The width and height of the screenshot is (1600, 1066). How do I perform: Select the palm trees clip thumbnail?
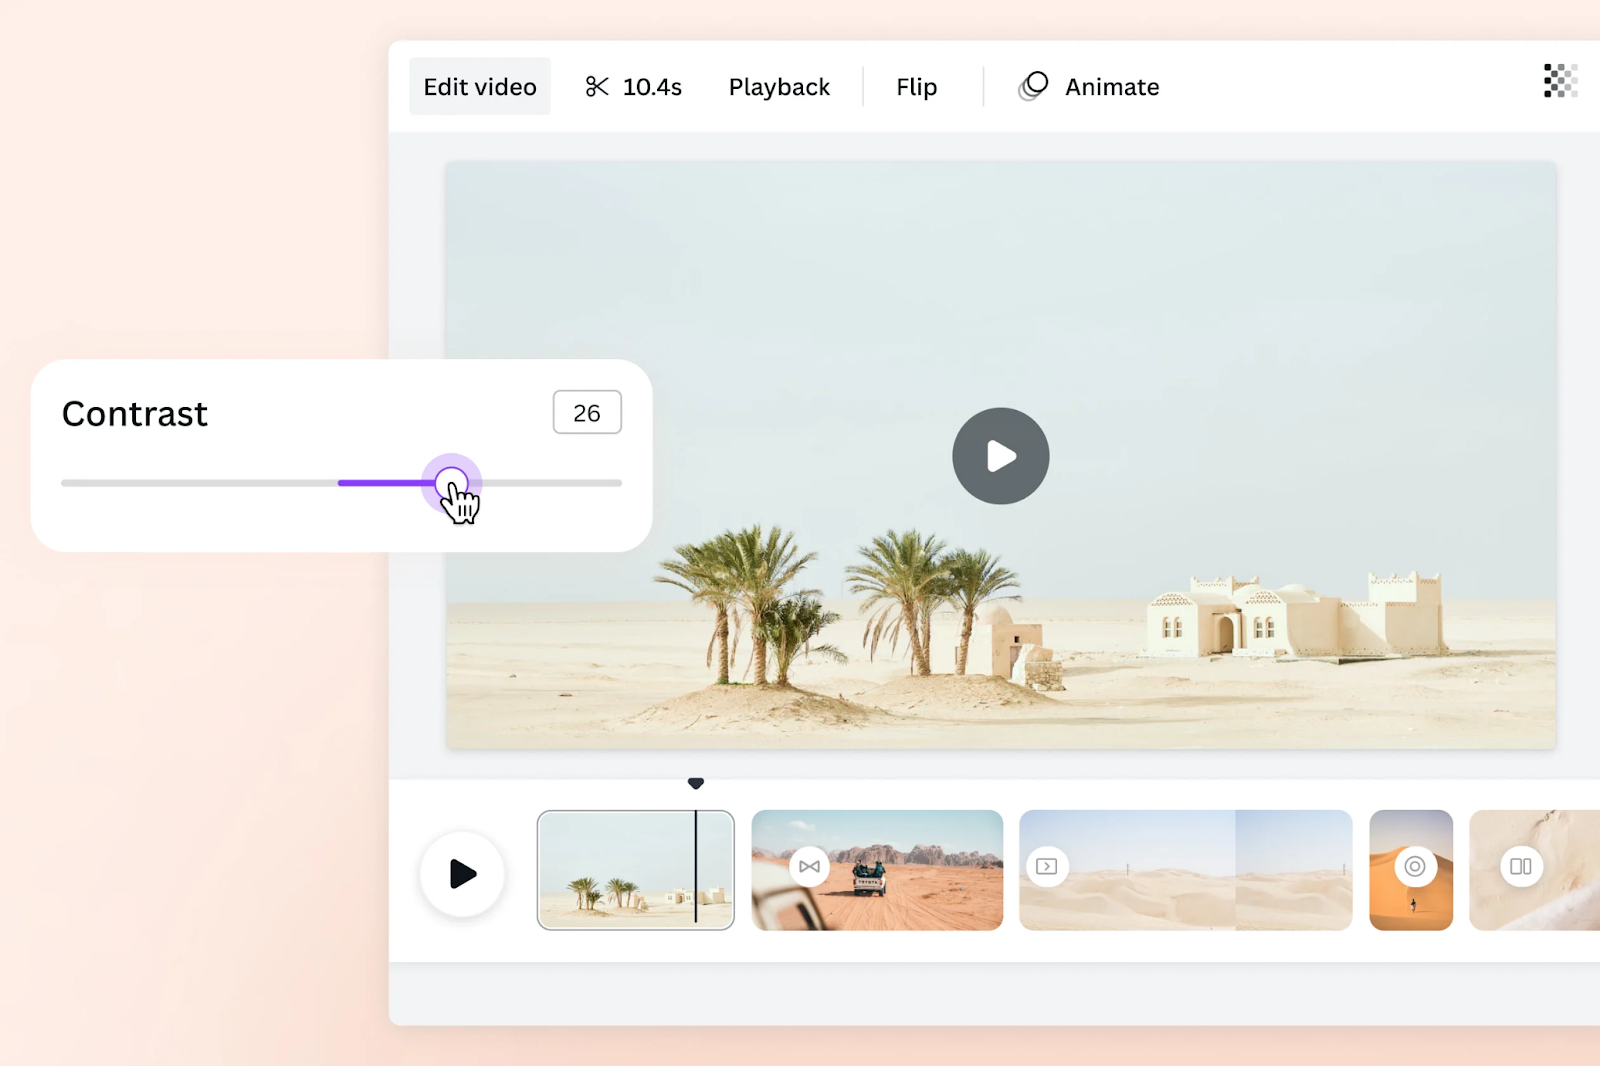tap(636, 870)
